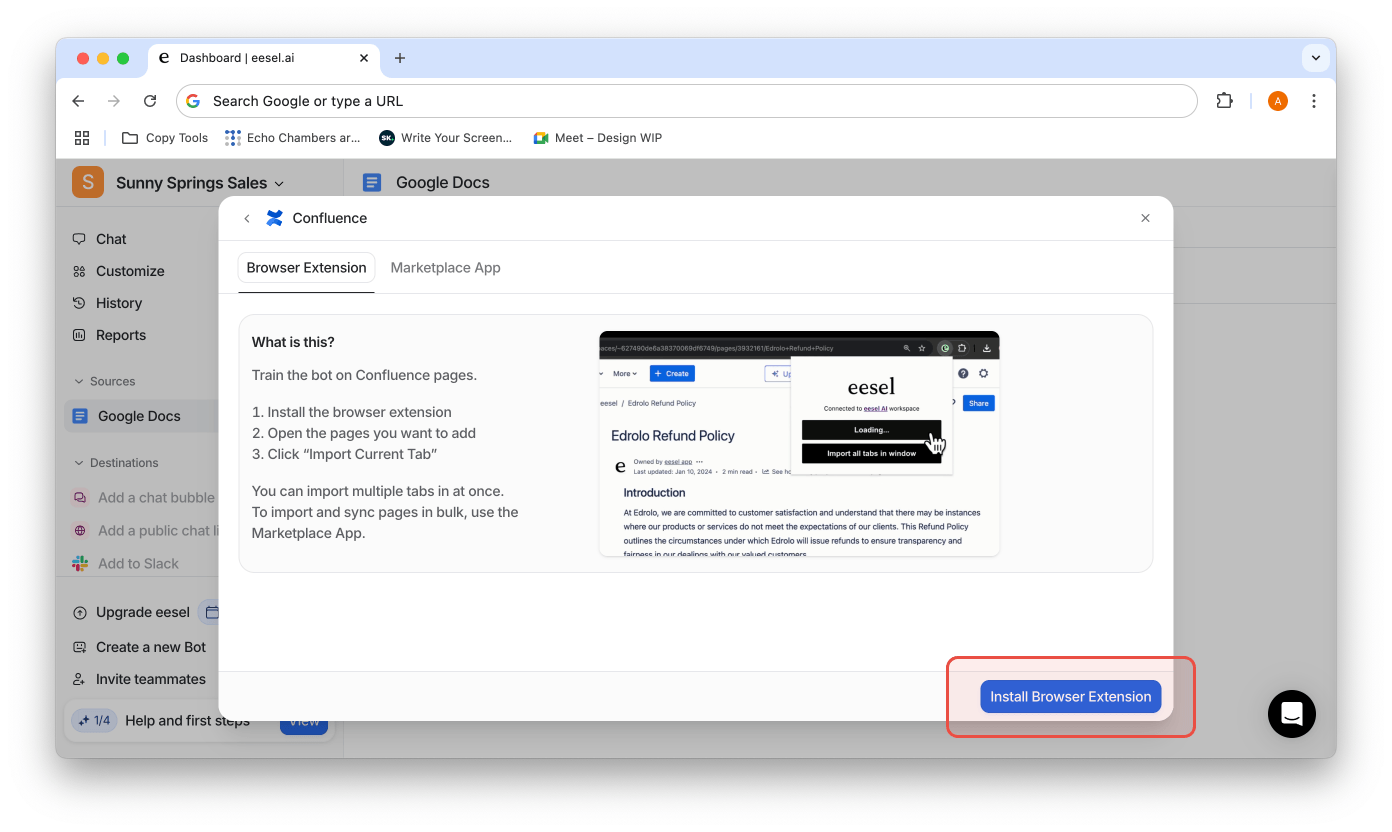Click the Create a new Bot robot icon
This screenshot has width=1392, height=832.
tap(80, 647)
